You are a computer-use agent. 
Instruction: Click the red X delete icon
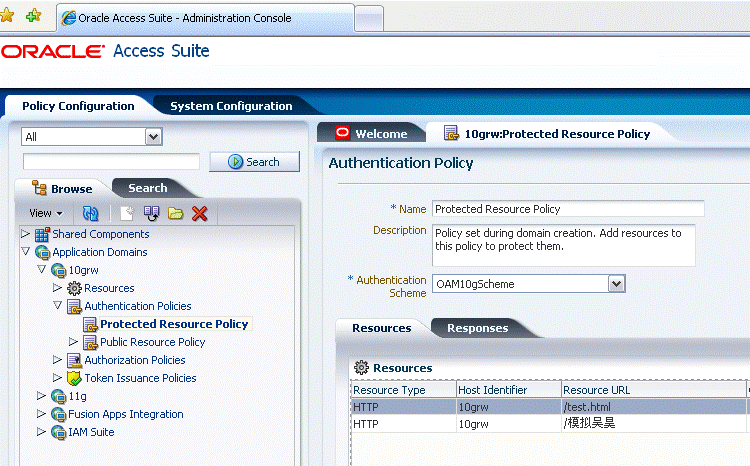pos(199,213)
